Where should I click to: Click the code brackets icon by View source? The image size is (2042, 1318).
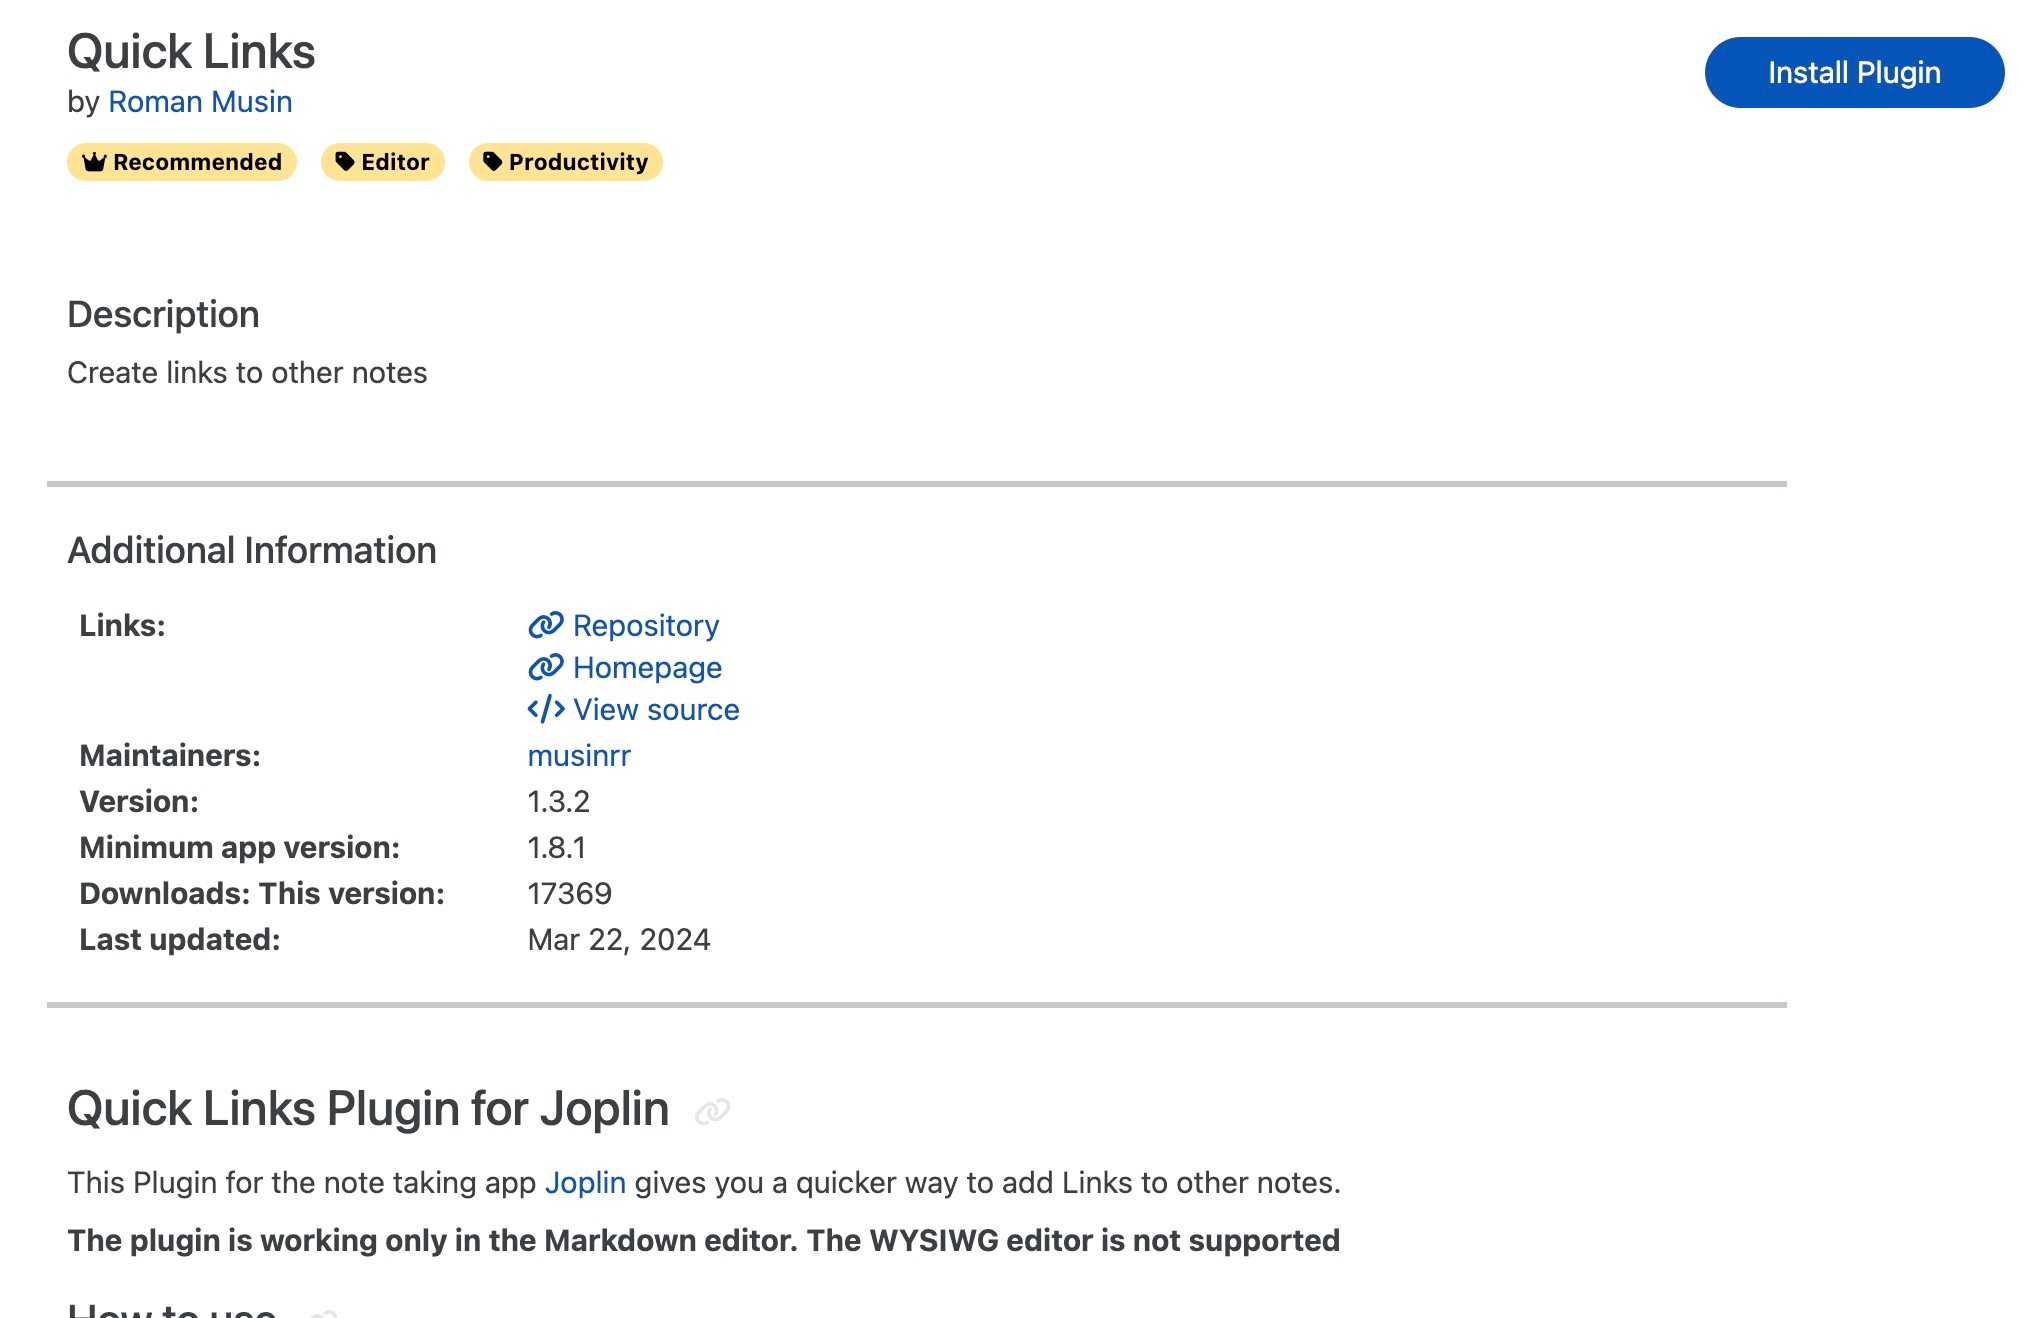point(546,709)
